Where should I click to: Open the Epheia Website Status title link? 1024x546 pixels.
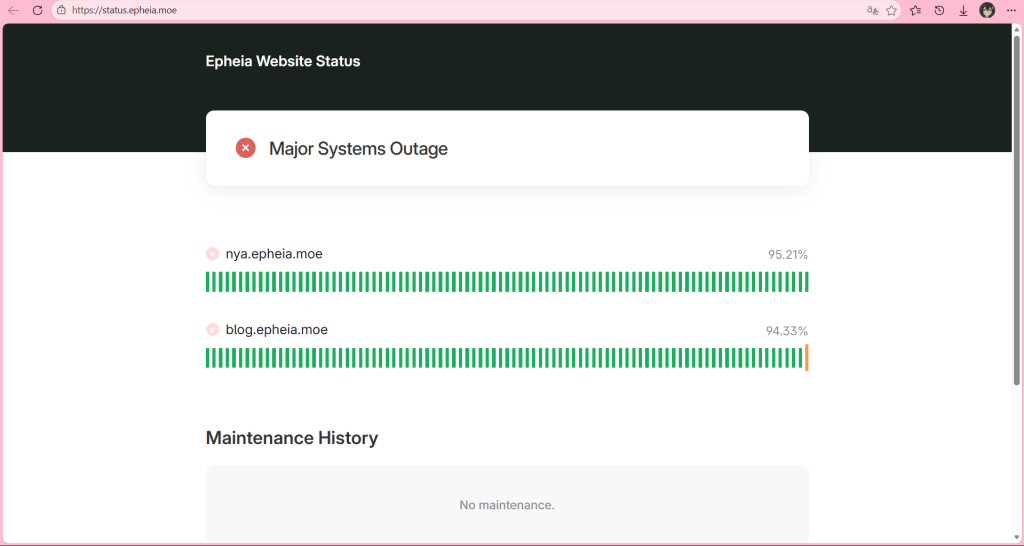click(283, 61)
